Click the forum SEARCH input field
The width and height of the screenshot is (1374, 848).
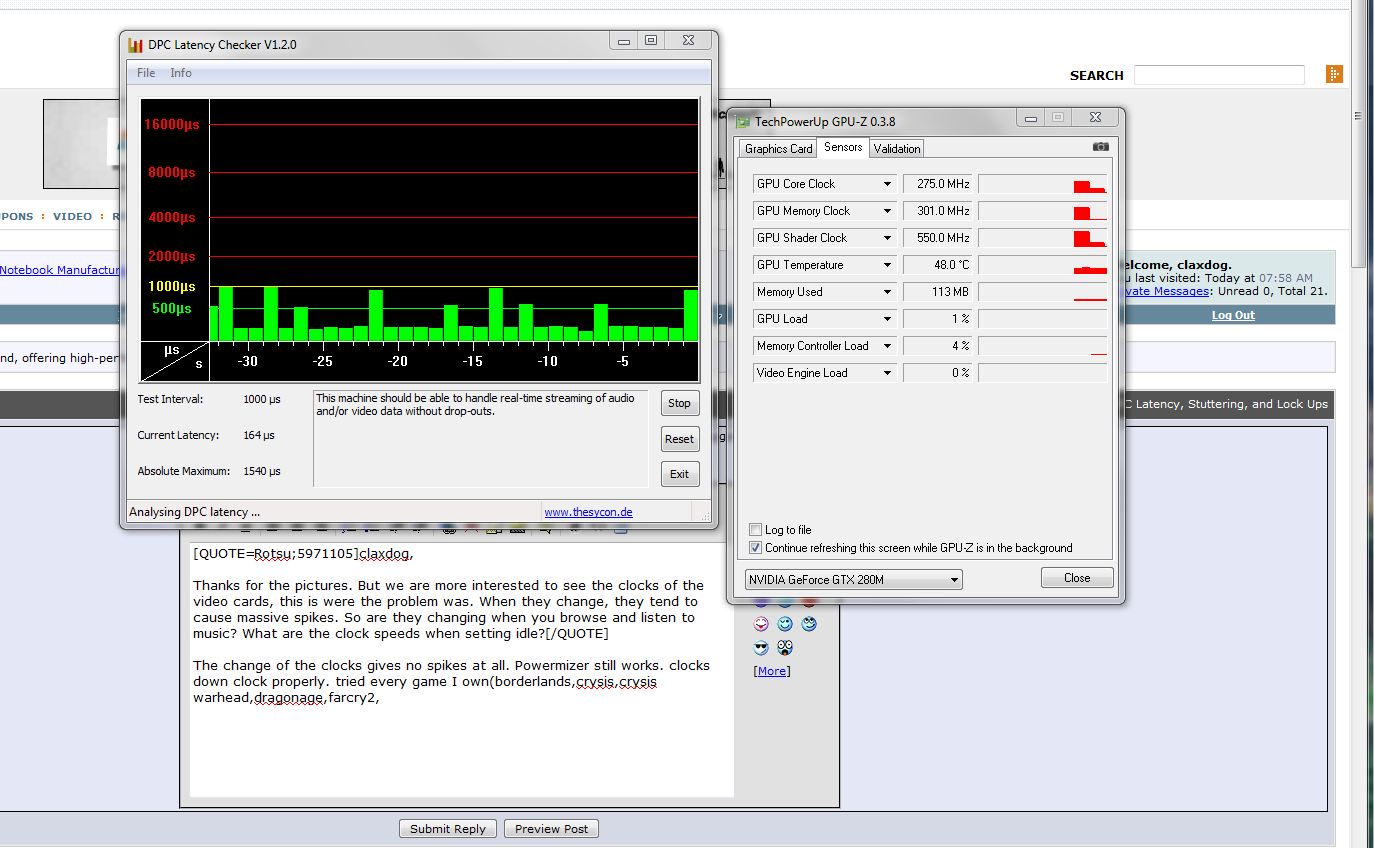tap(1219, 75)
